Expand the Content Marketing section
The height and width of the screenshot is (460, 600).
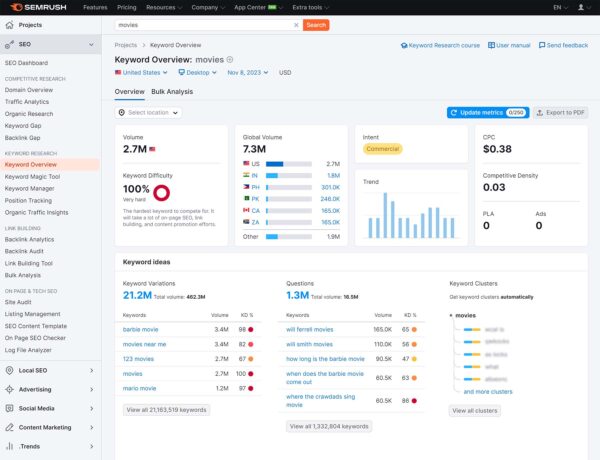click(91, 427)
